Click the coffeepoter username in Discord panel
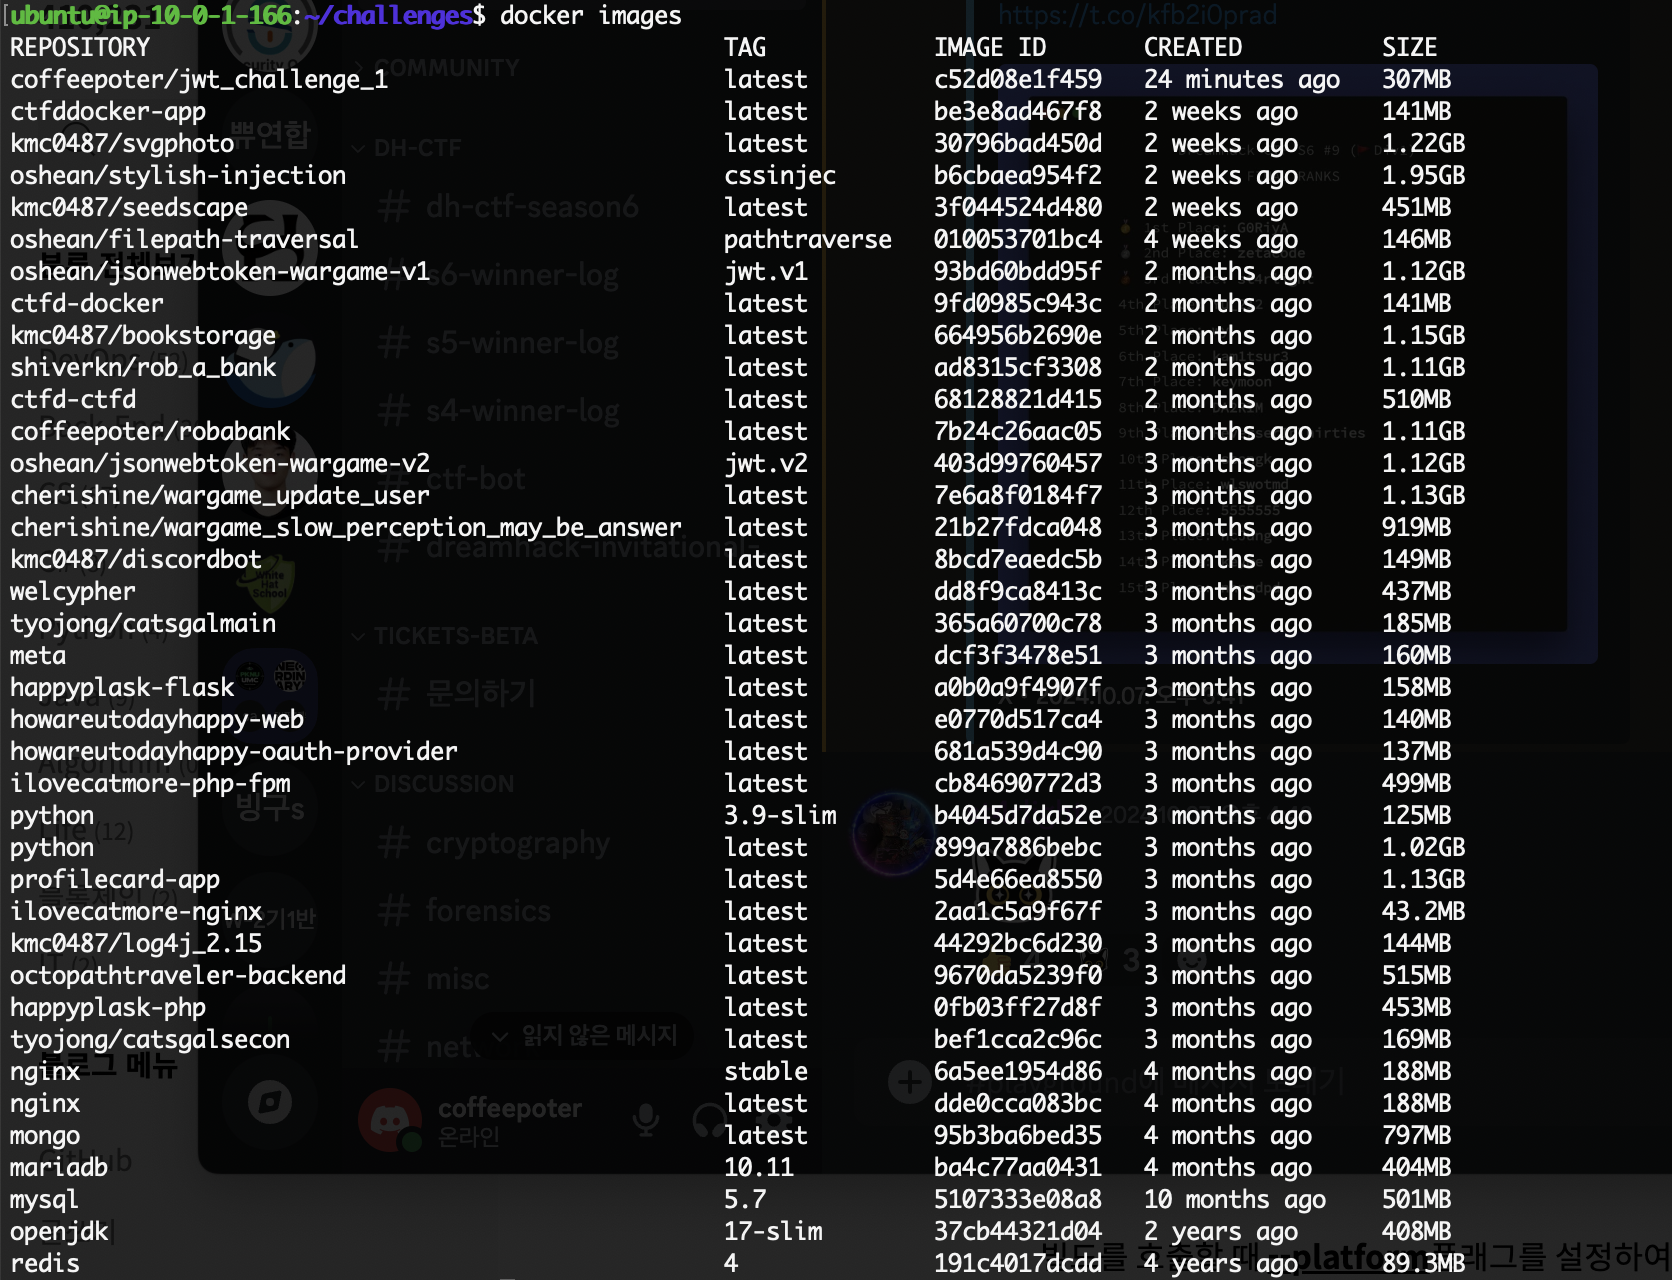This screenshot has height=1280, width=1672. pyautogui.click(x=510, y=1108)
